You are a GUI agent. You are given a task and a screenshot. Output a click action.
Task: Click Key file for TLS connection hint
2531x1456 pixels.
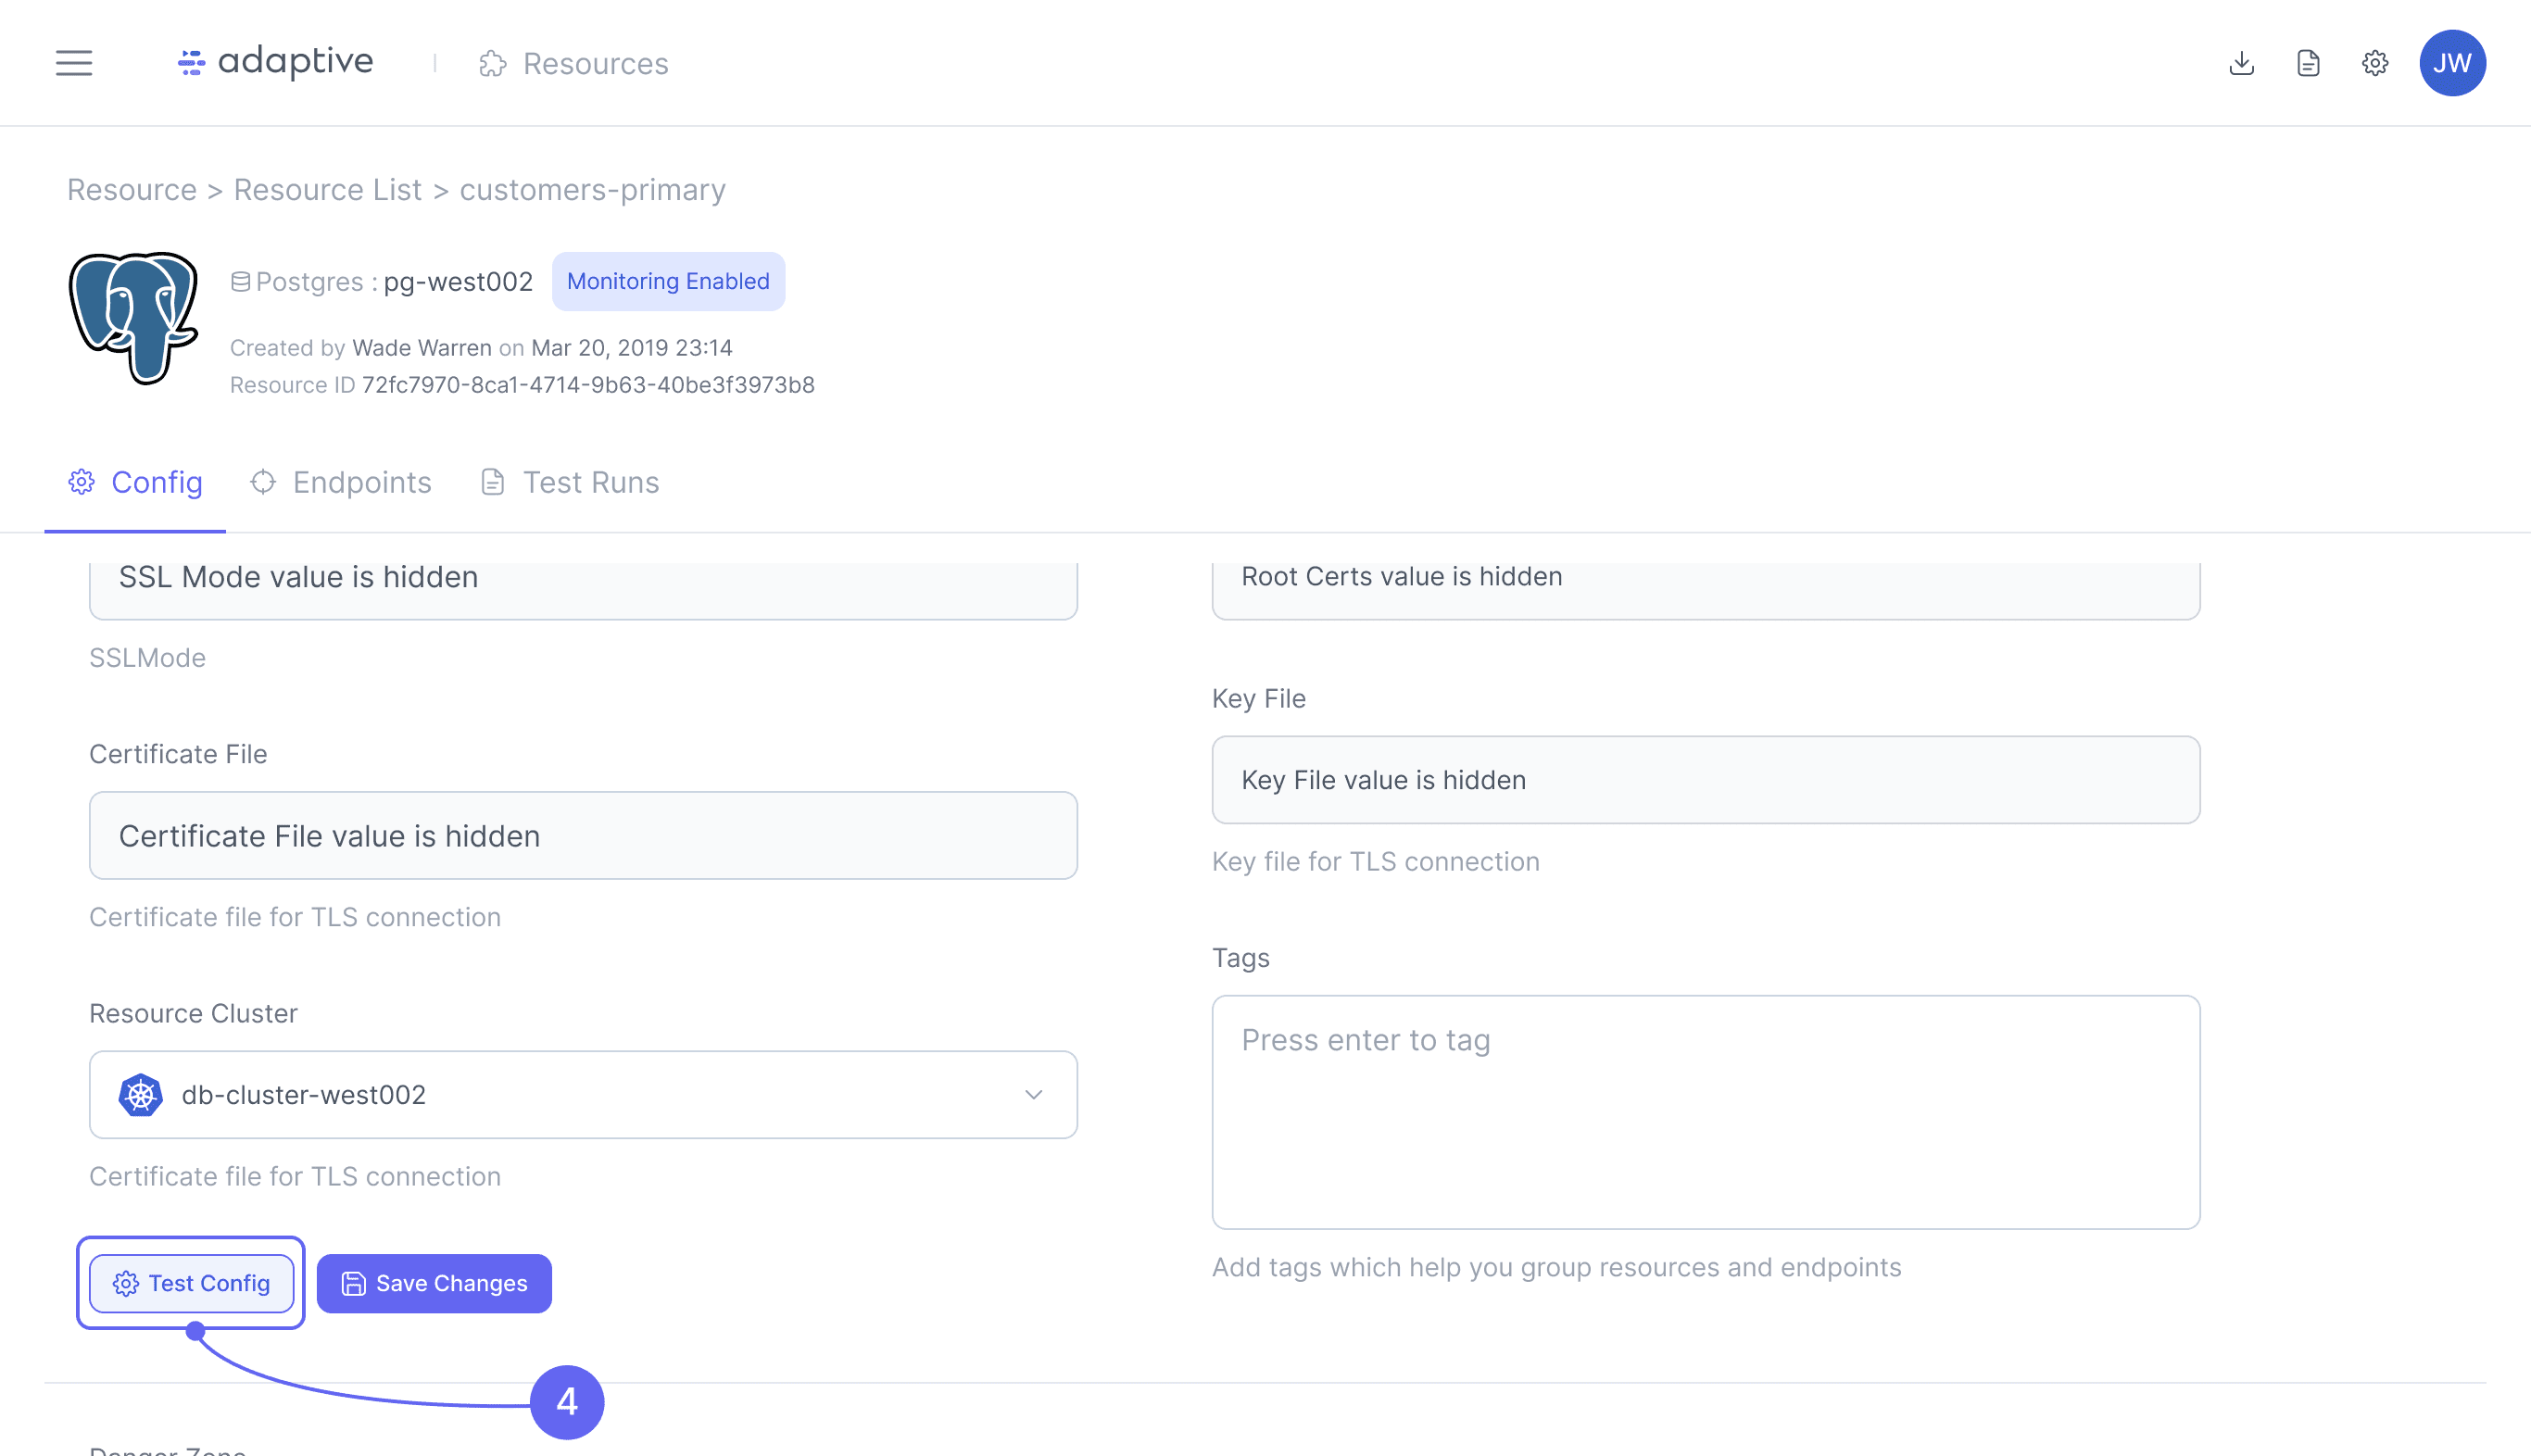pyautogui.click(x=1376, y=861)
